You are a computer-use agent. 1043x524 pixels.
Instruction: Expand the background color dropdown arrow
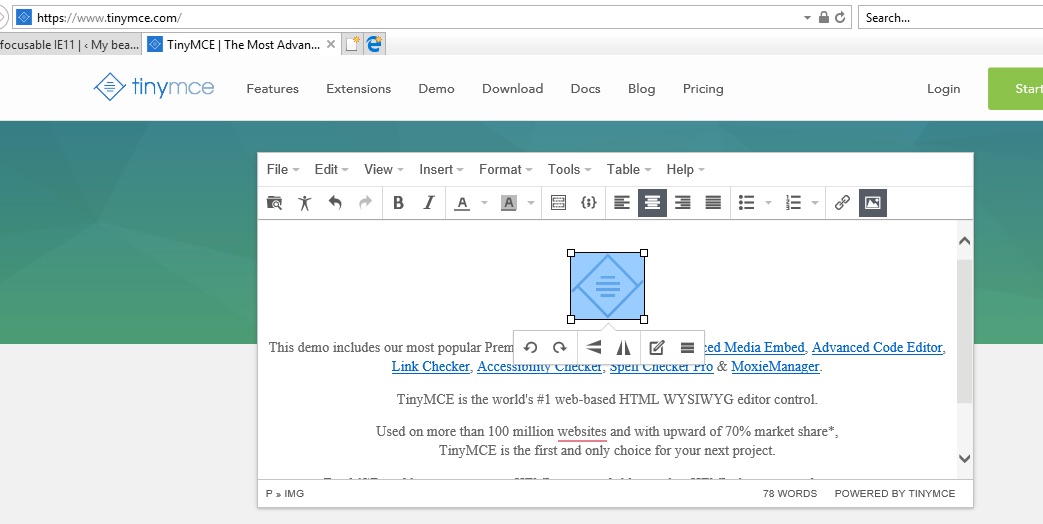[531, 203]
